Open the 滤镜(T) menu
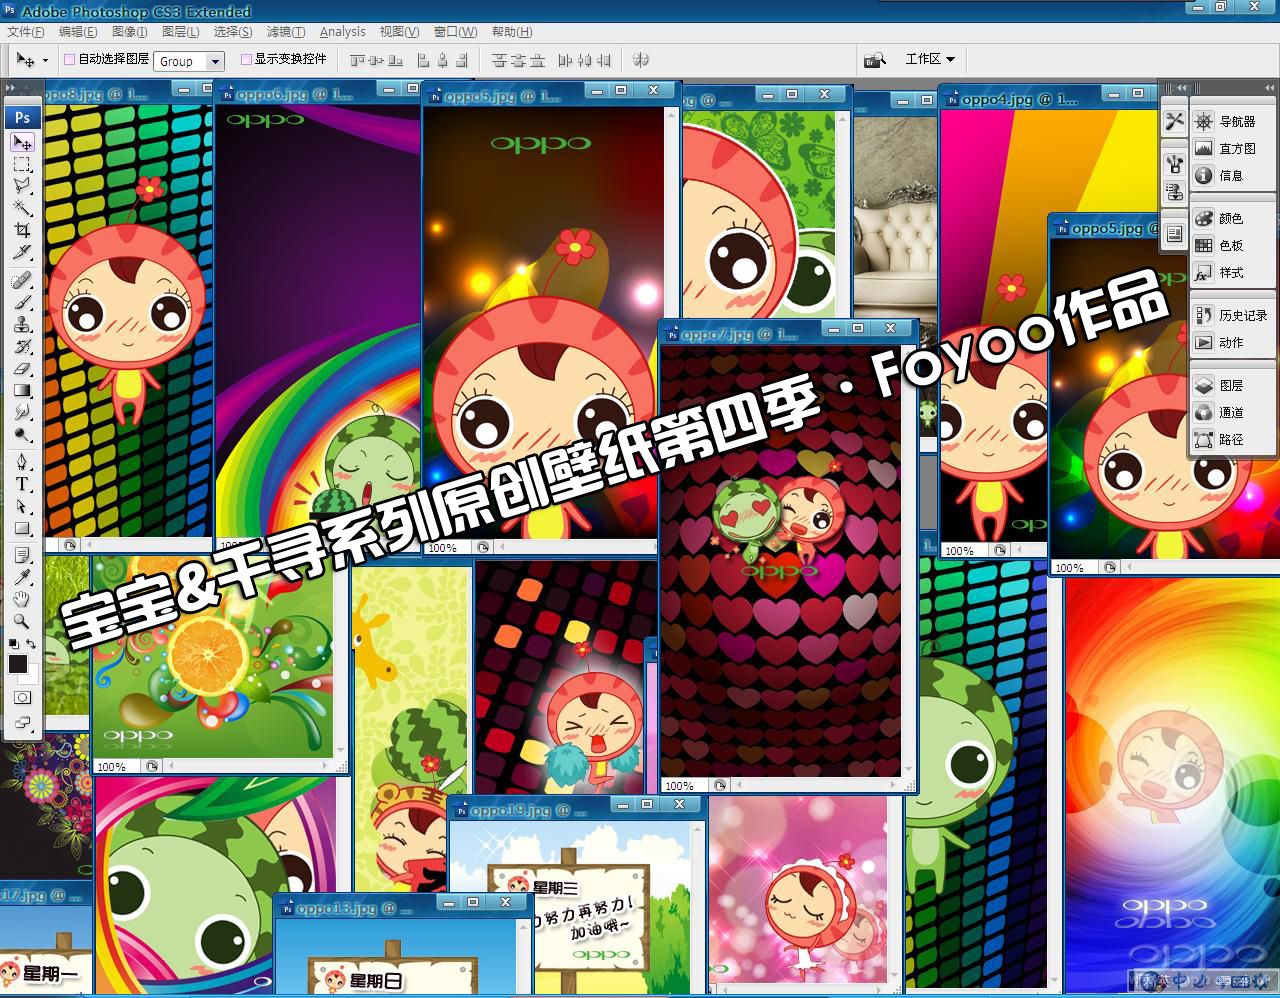 pyautogui.click(x=286, y=32)
